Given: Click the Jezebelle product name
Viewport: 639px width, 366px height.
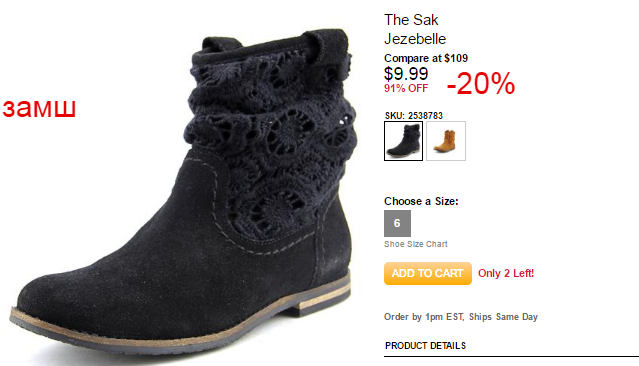Looking at the screenshot, I should click(x=415, y=39).
